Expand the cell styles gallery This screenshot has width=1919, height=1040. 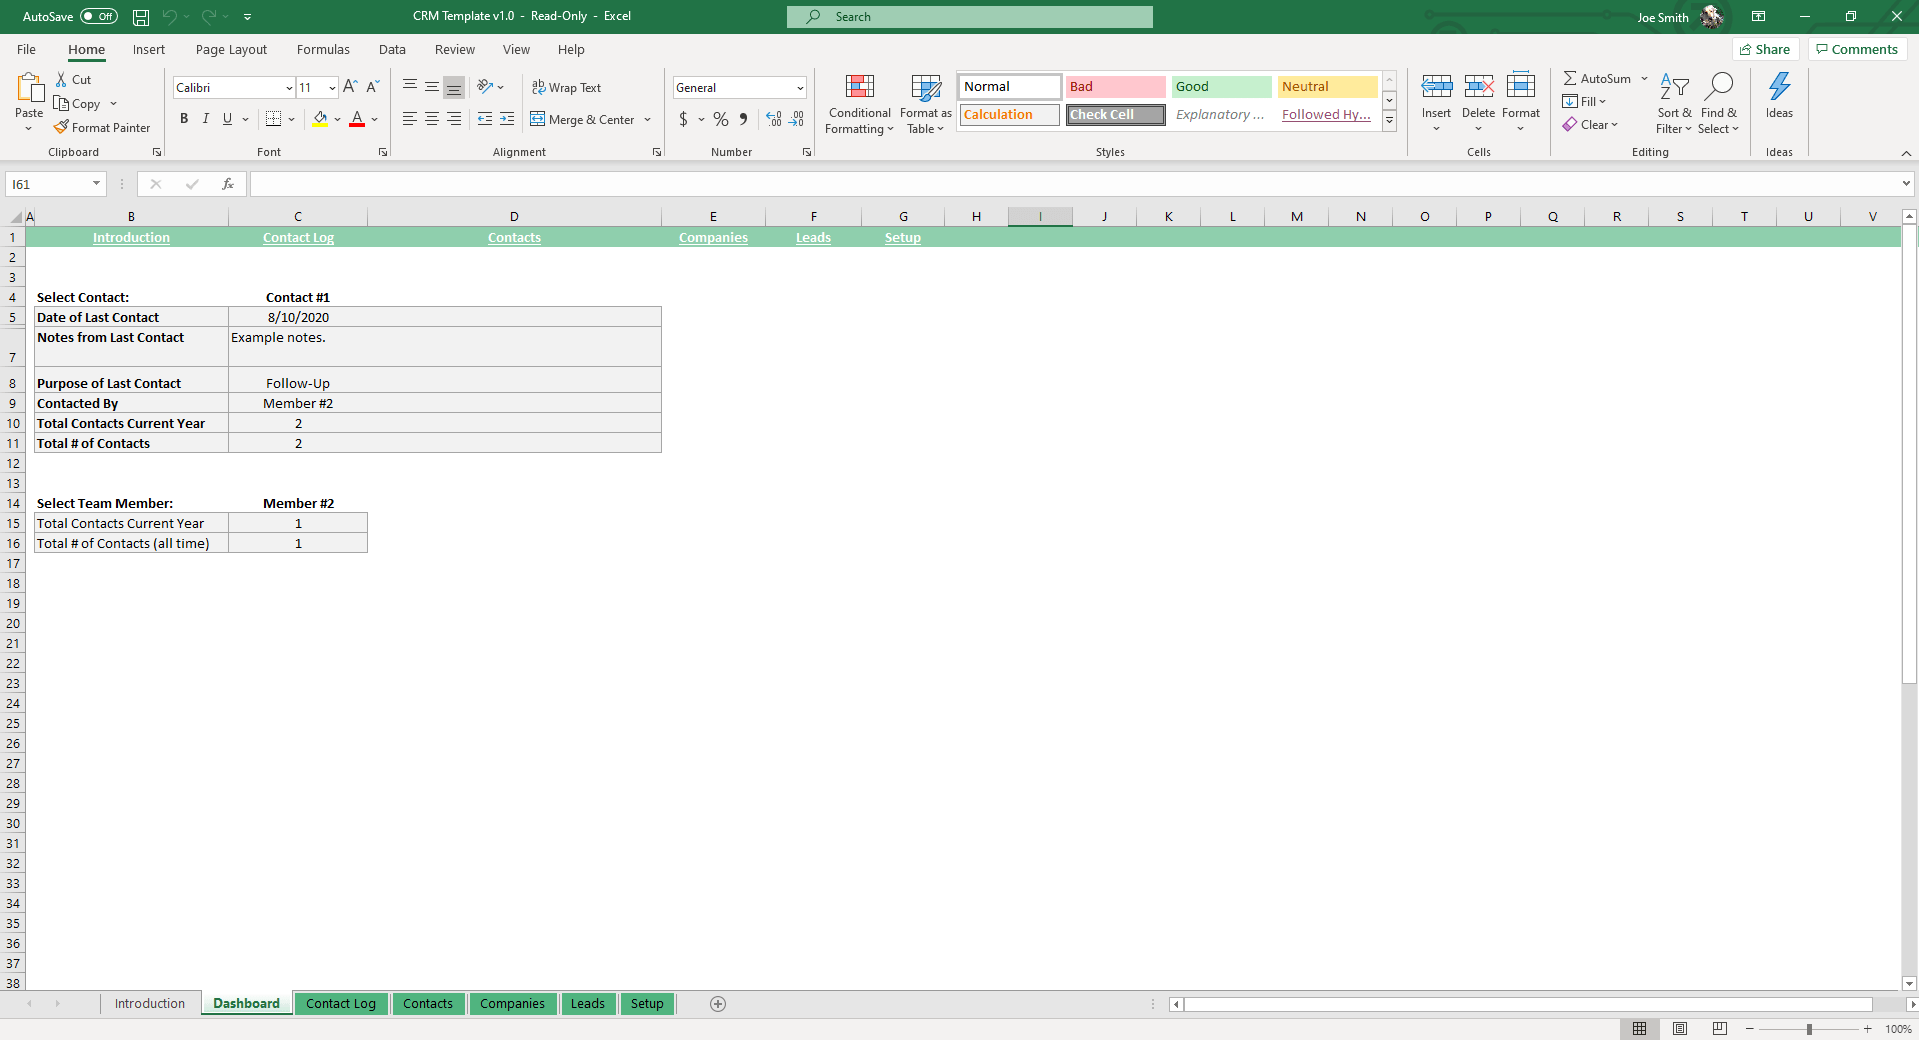(1390, 121)
